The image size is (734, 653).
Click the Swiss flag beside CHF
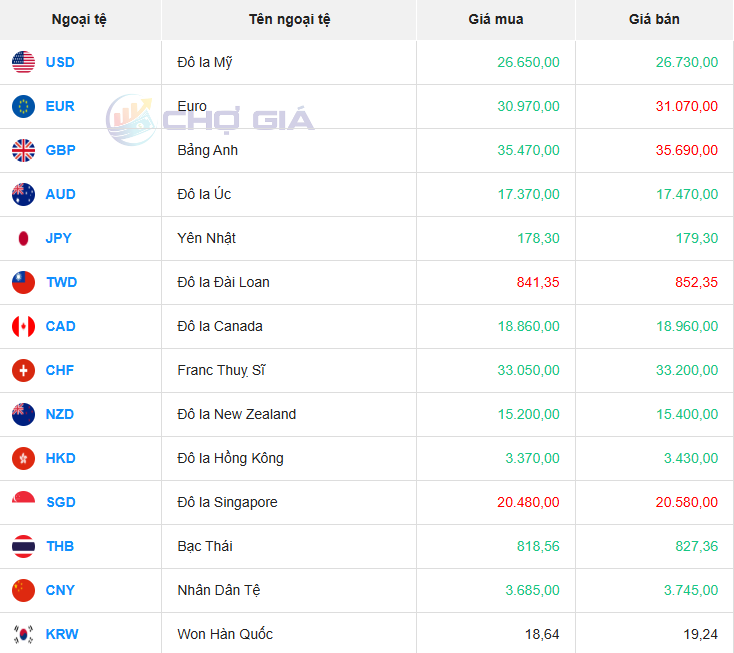click(23, 370)
